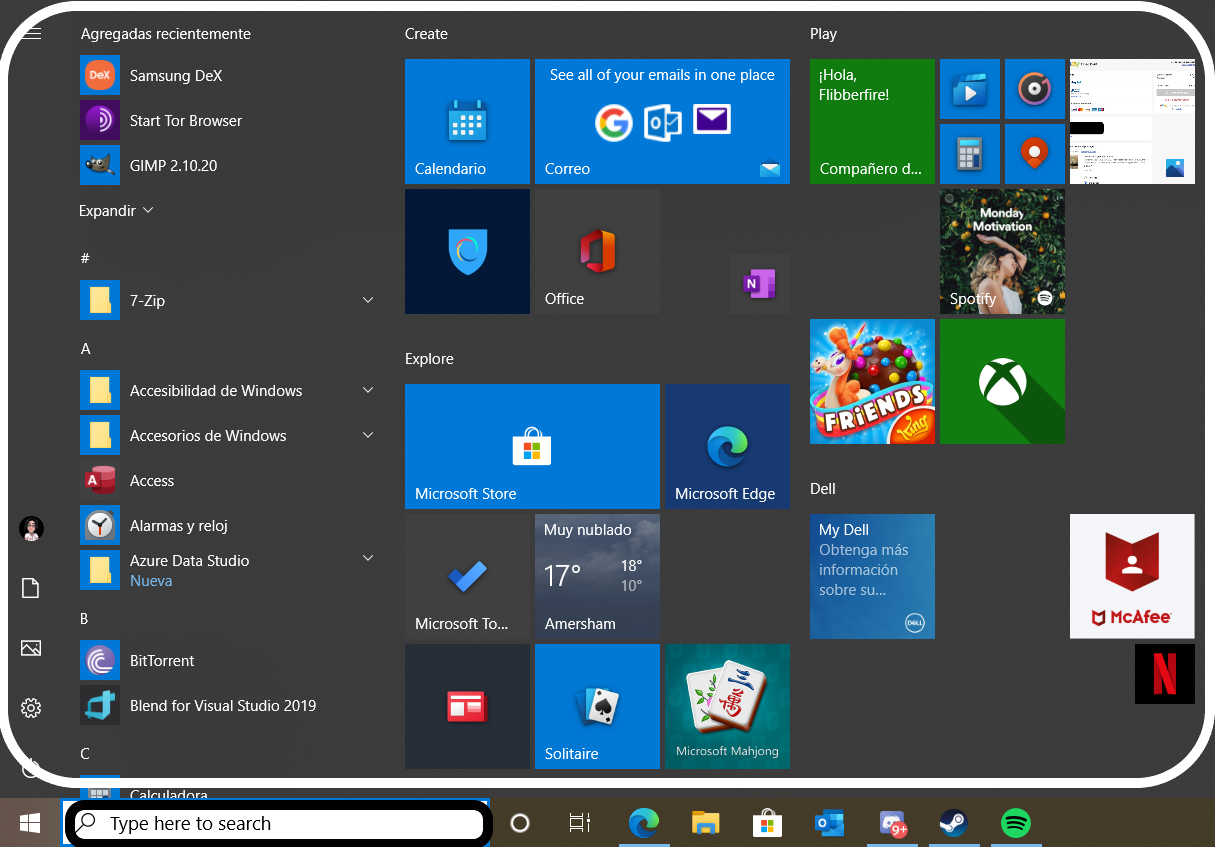Open Documents from the left rail

[x=31, y=588]
